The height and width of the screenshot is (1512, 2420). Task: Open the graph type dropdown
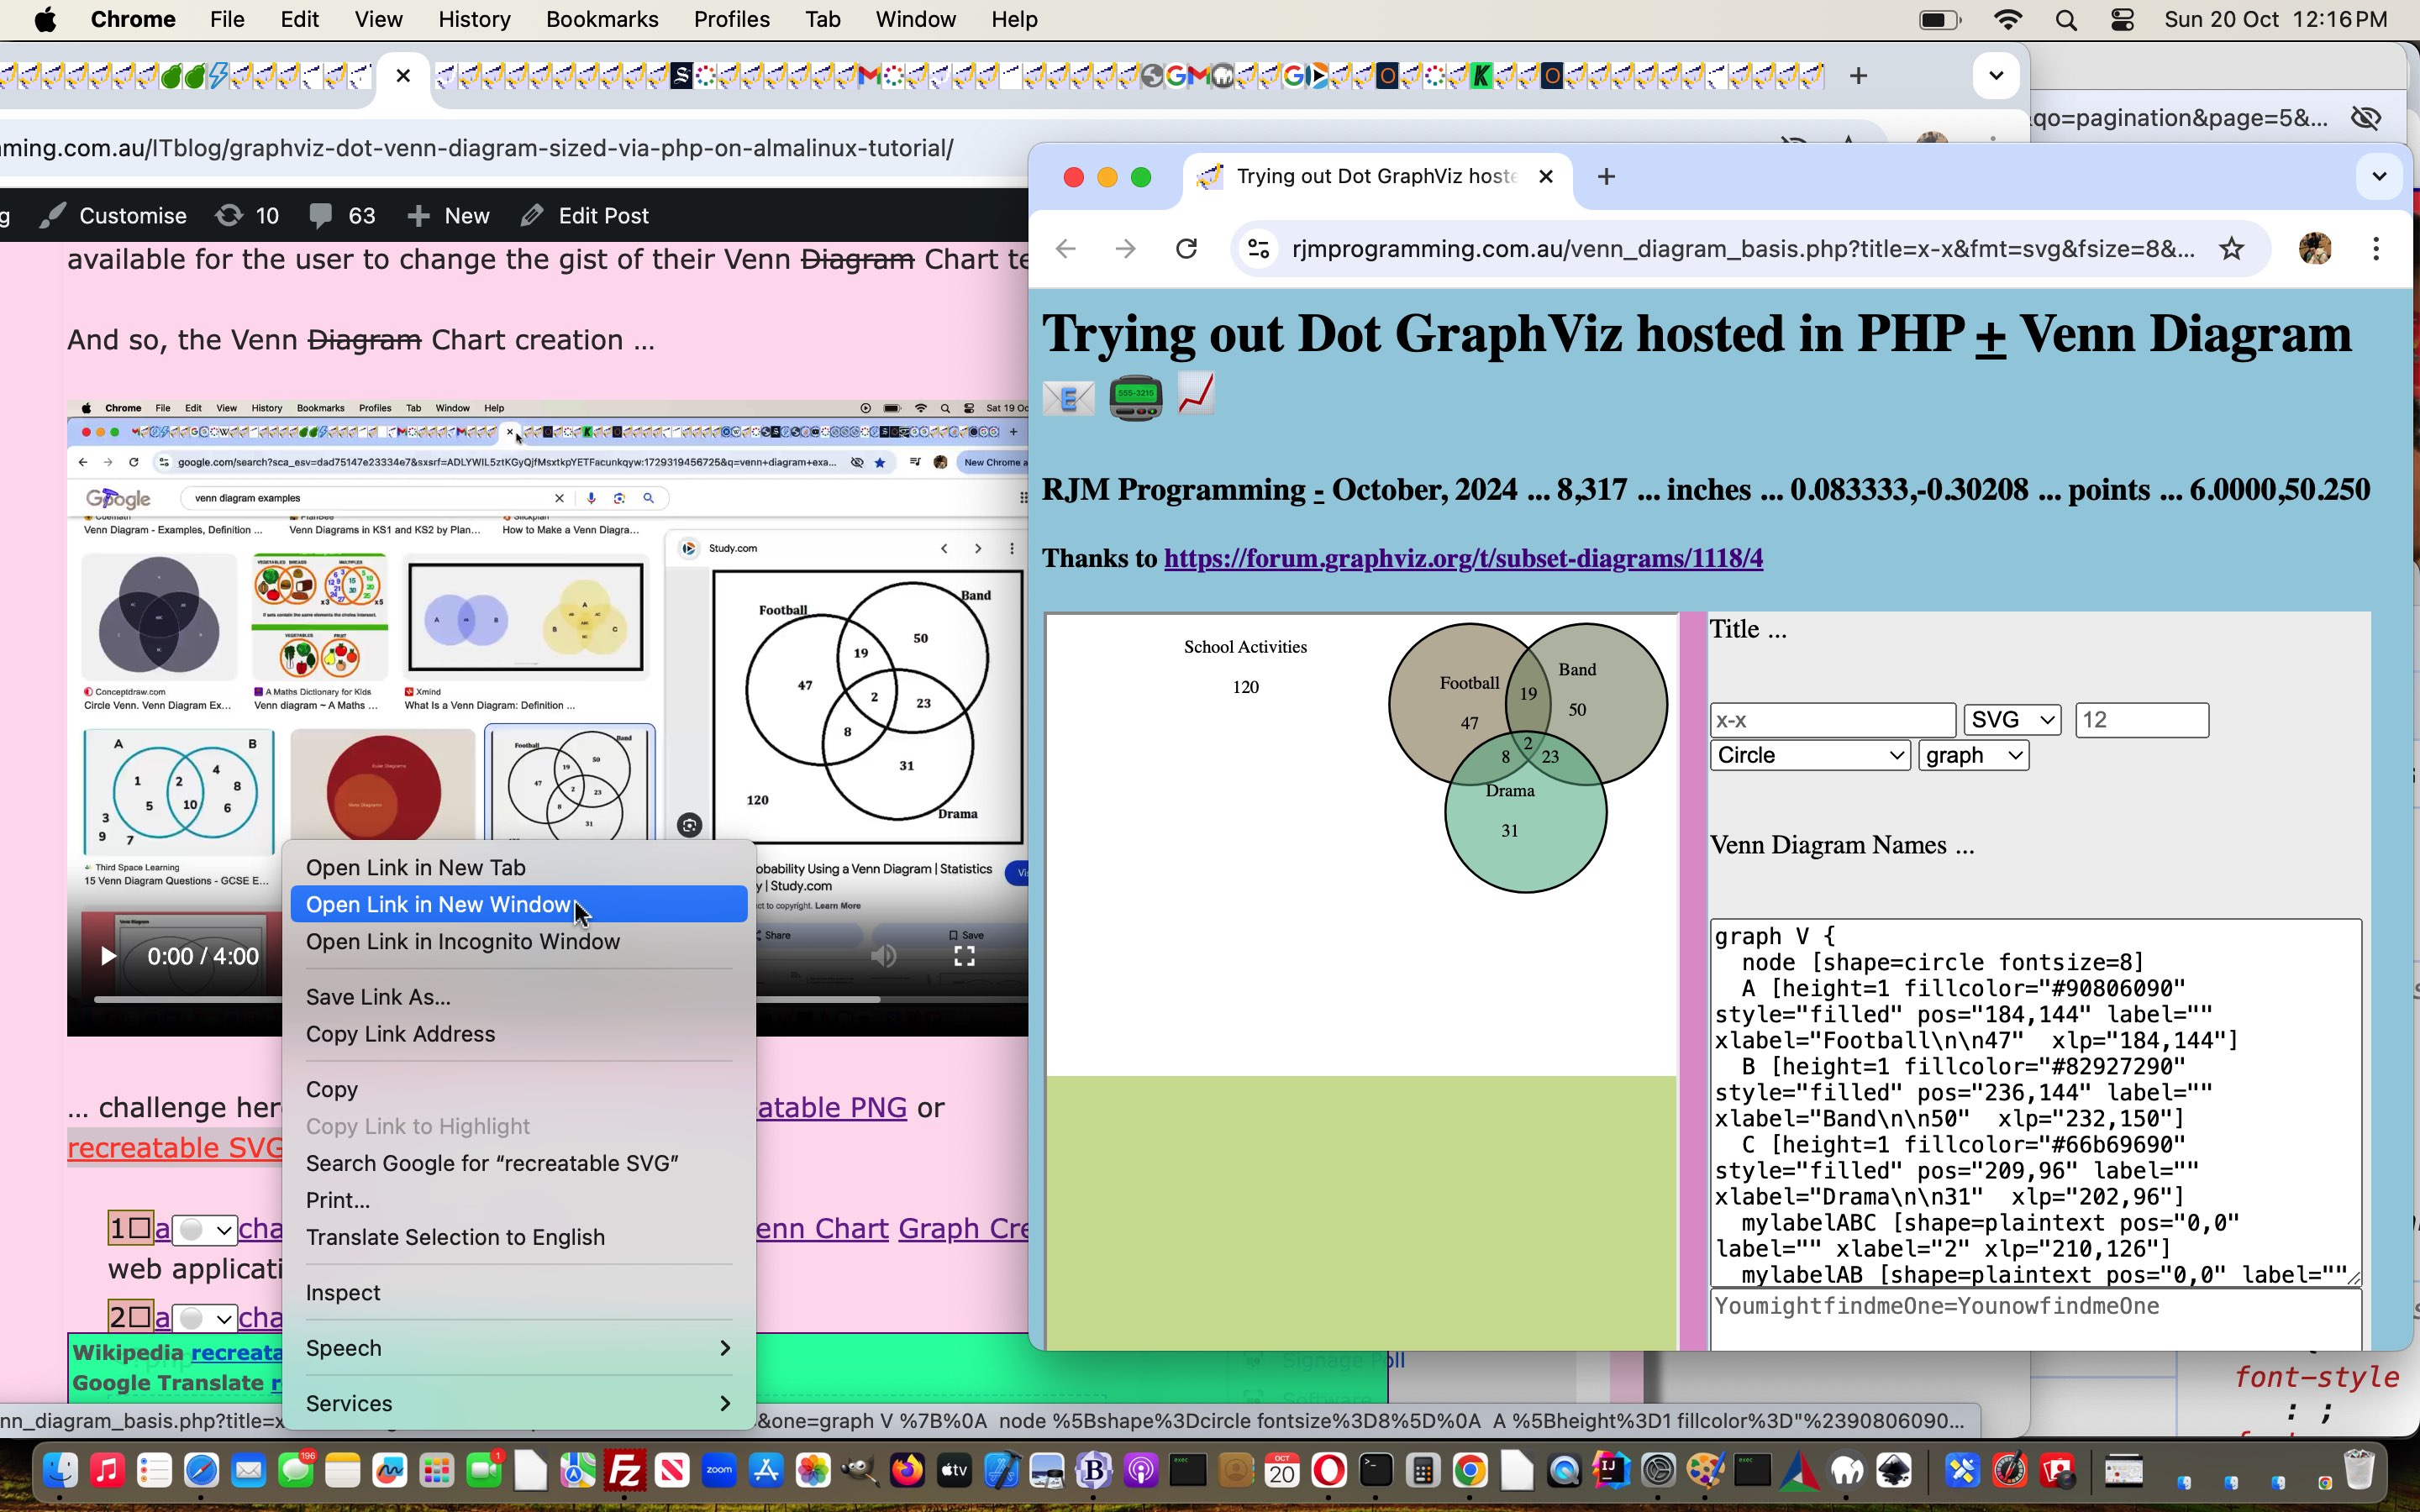pyautogui.click(x=1973, y=755)
